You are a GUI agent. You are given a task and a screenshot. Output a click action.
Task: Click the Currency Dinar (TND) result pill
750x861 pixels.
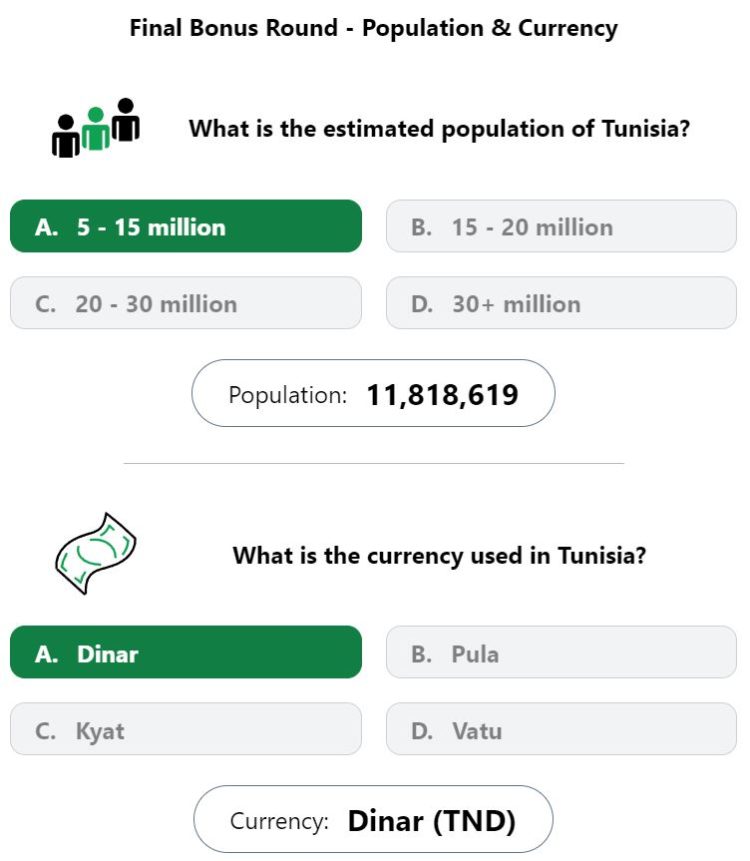373,819
